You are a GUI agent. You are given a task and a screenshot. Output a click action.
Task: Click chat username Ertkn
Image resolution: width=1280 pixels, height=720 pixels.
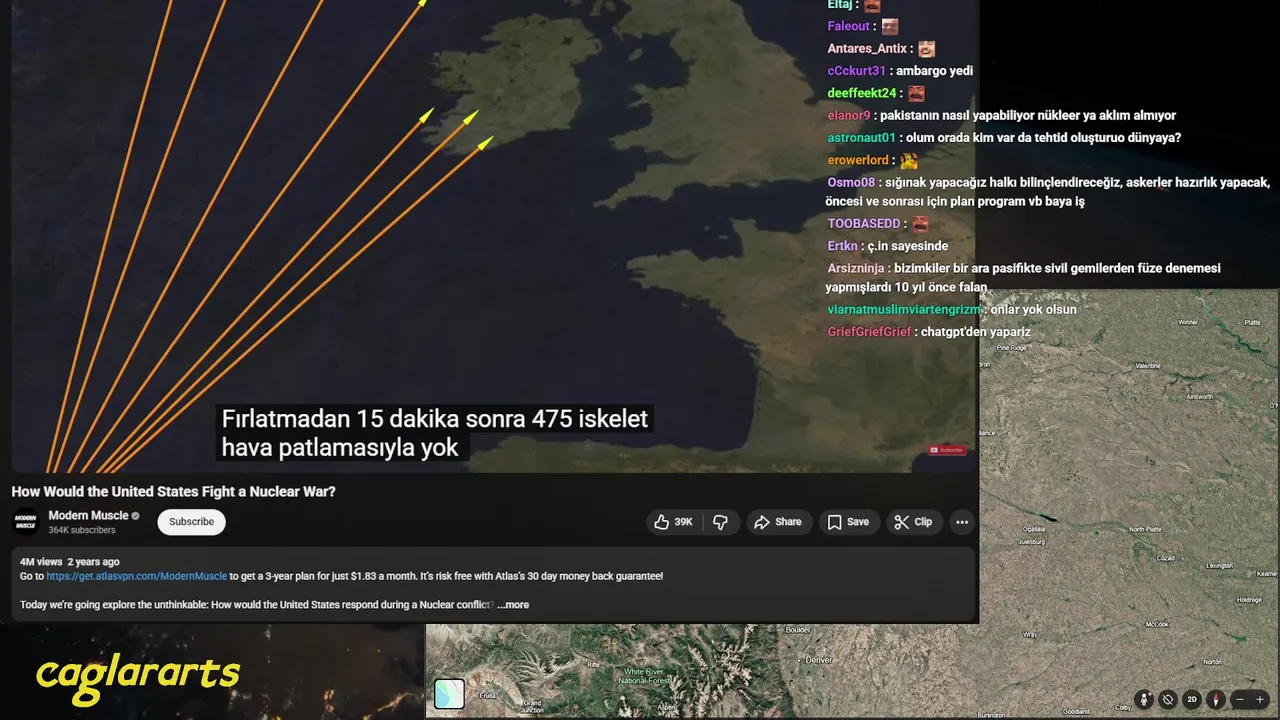[x=843, y=246]
